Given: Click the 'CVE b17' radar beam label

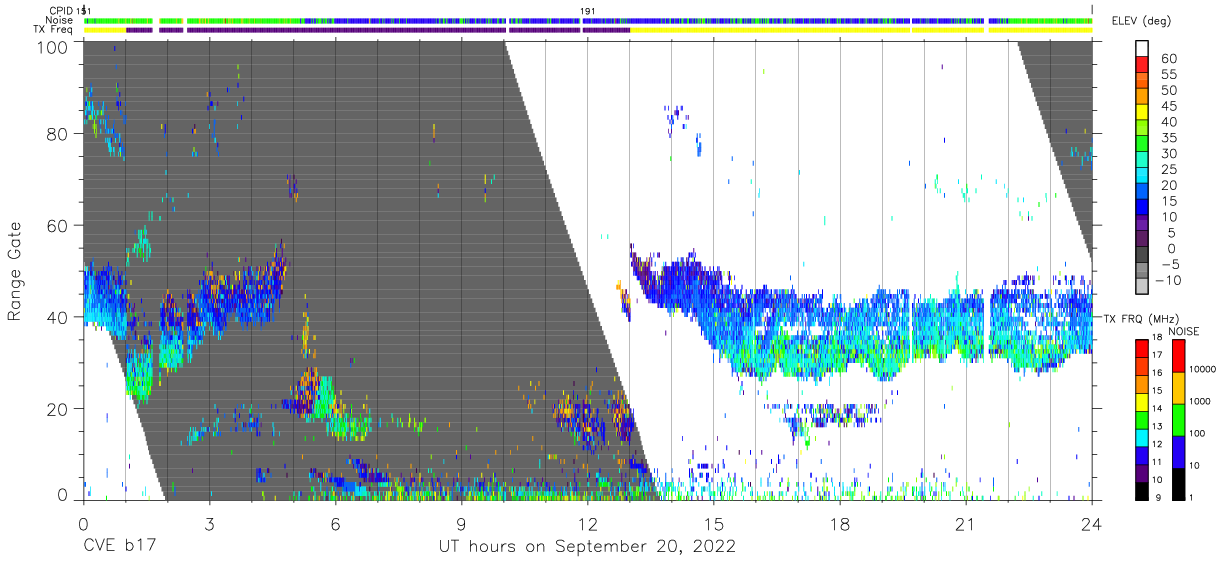Looking at the screenshot, I should click(121, 547).
